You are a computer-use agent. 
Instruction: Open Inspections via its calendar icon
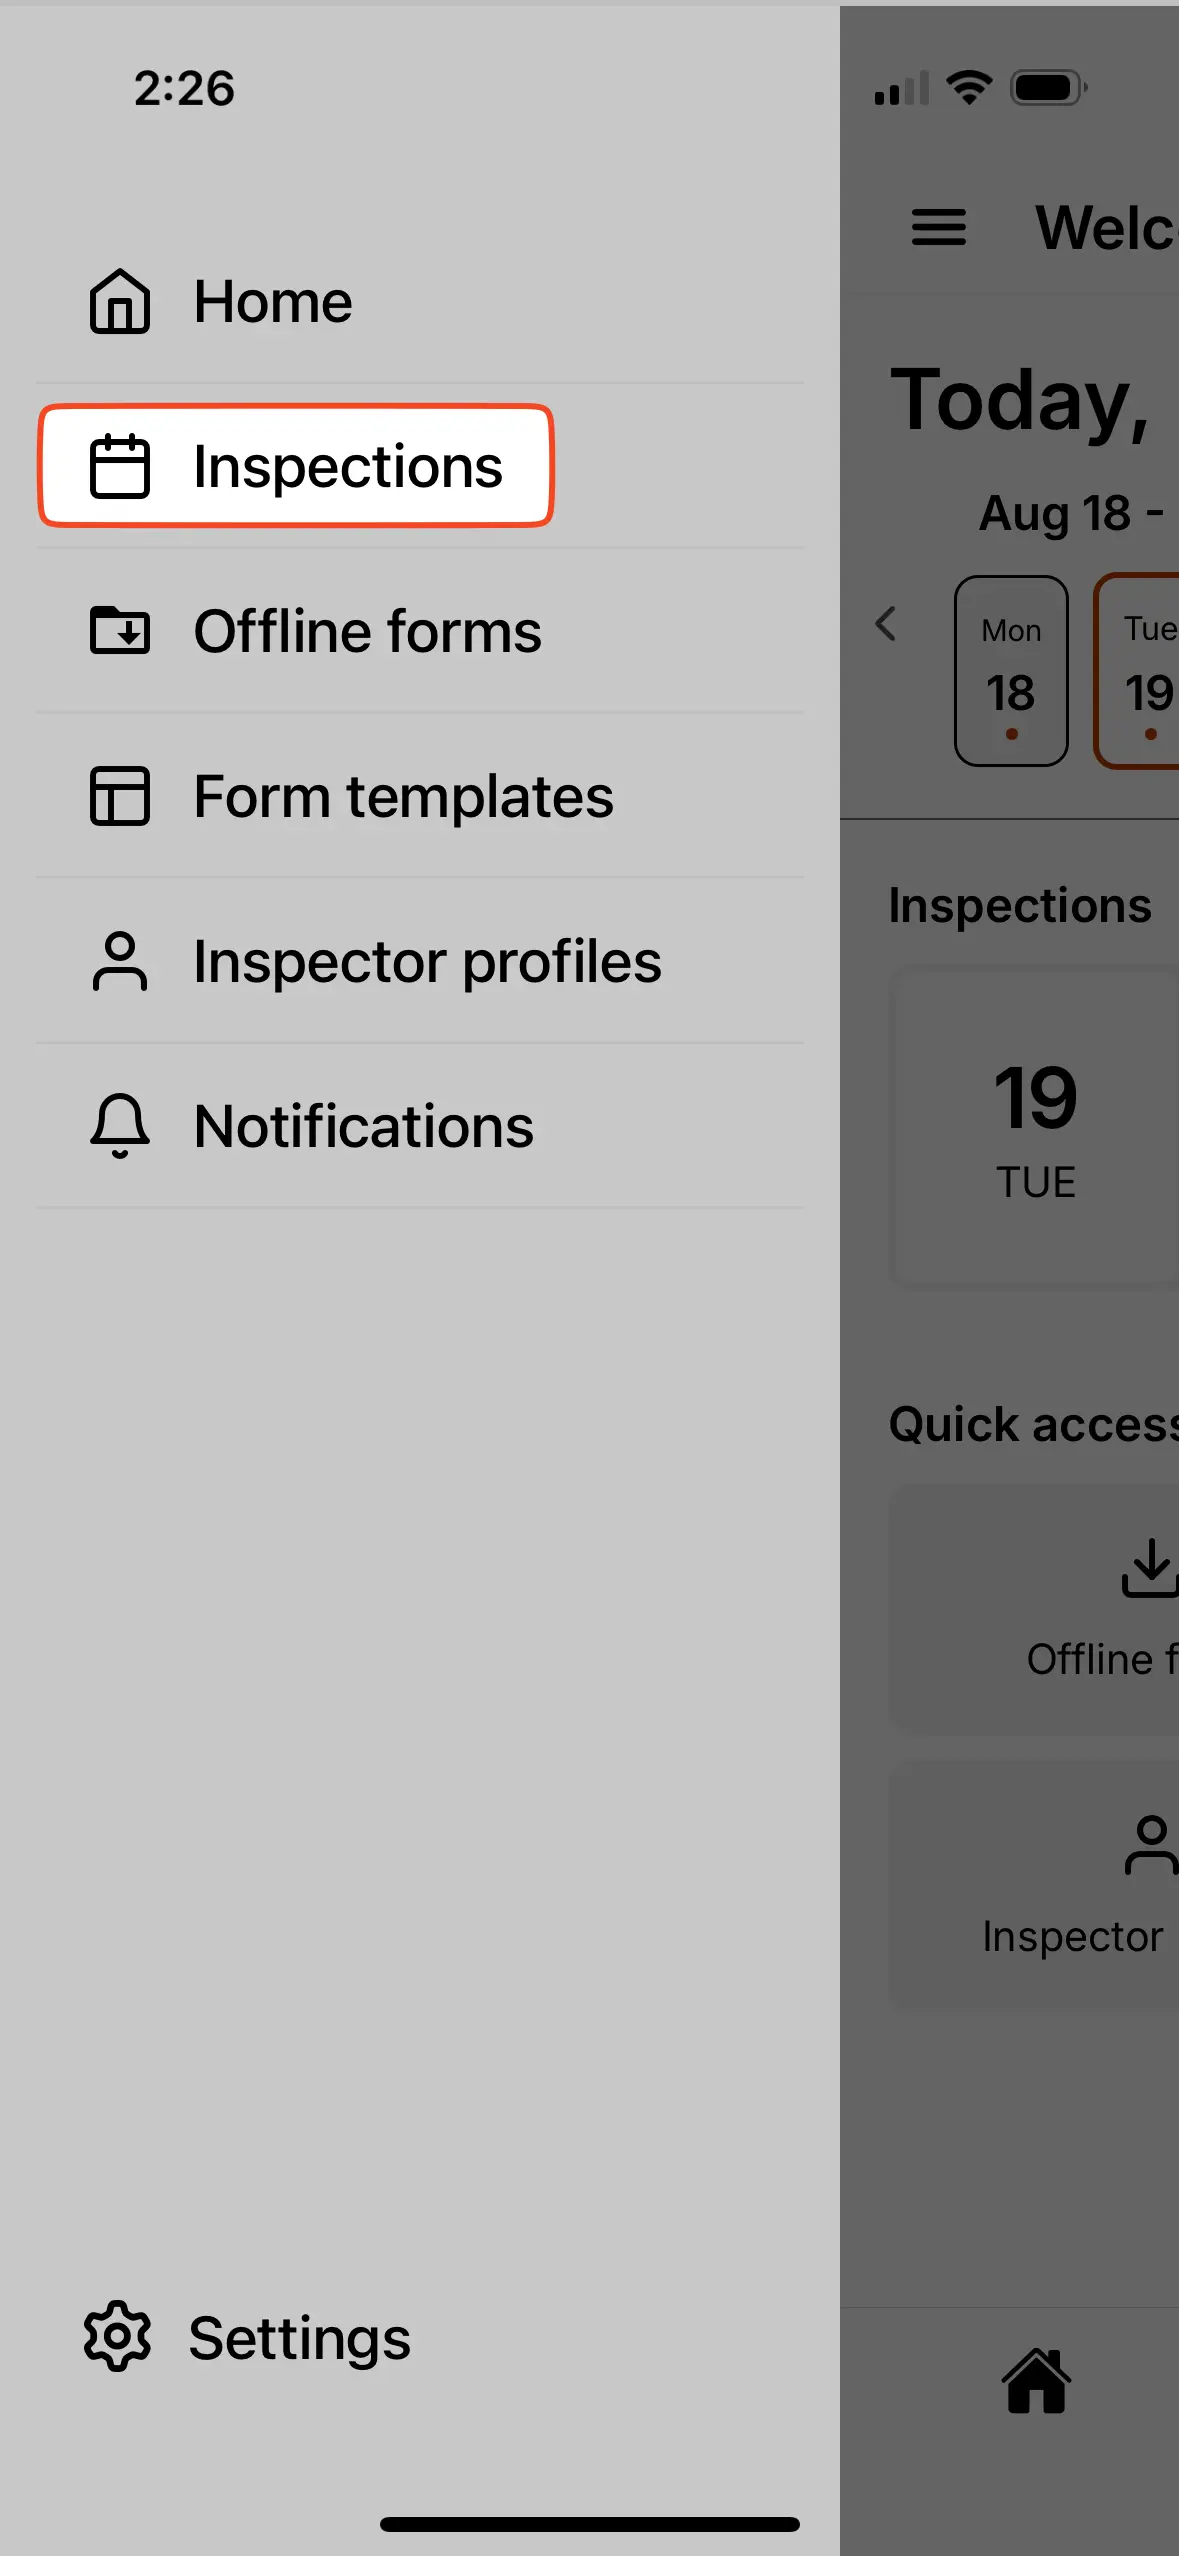(119, 465)
